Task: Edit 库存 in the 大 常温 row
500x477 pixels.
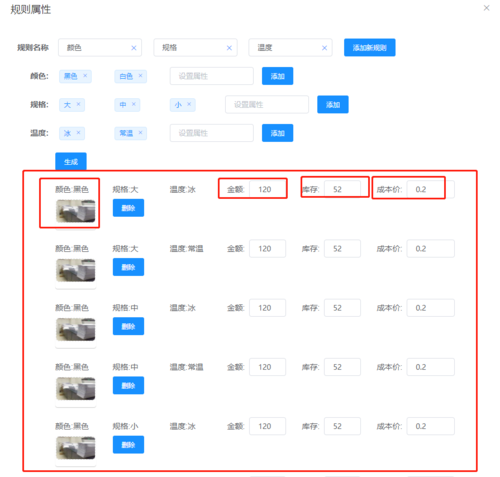Action: (342, 249)
